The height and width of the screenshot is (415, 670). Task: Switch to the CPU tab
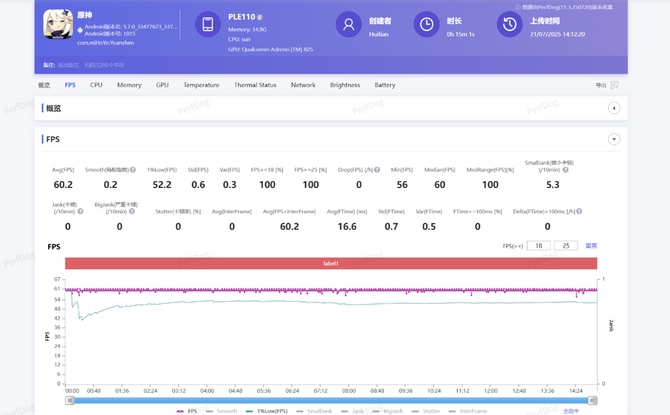96,85
